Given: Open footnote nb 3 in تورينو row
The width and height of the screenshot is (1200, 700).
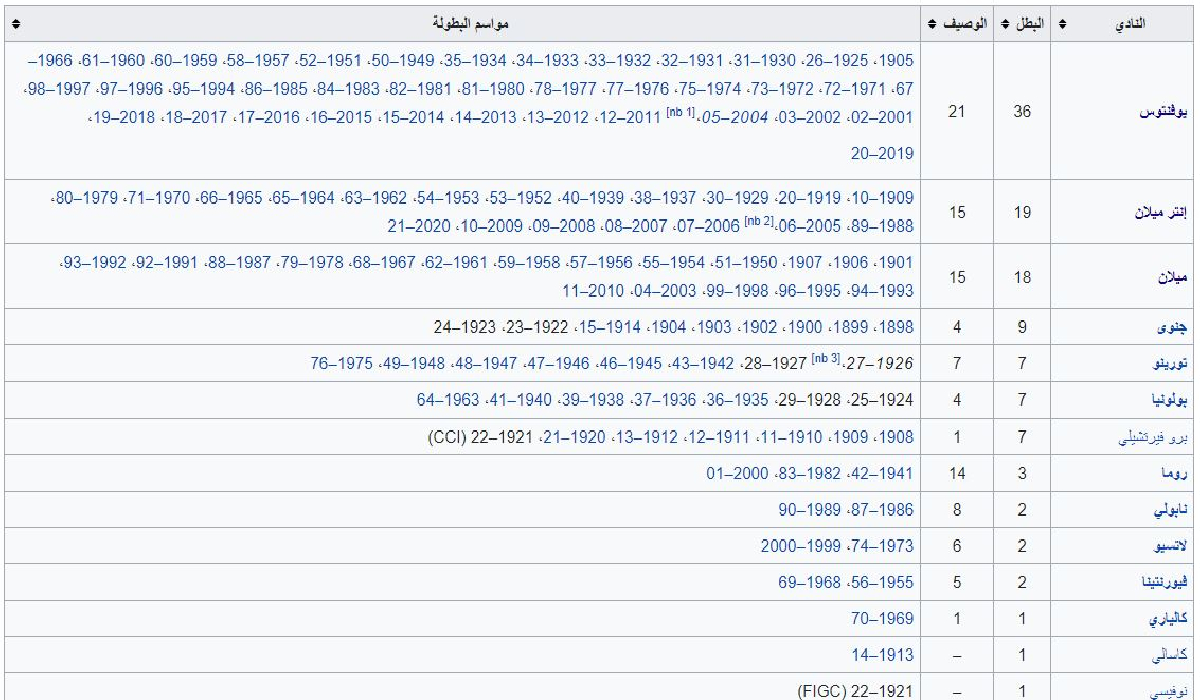Looking at the screenshot, I should 827,358.
